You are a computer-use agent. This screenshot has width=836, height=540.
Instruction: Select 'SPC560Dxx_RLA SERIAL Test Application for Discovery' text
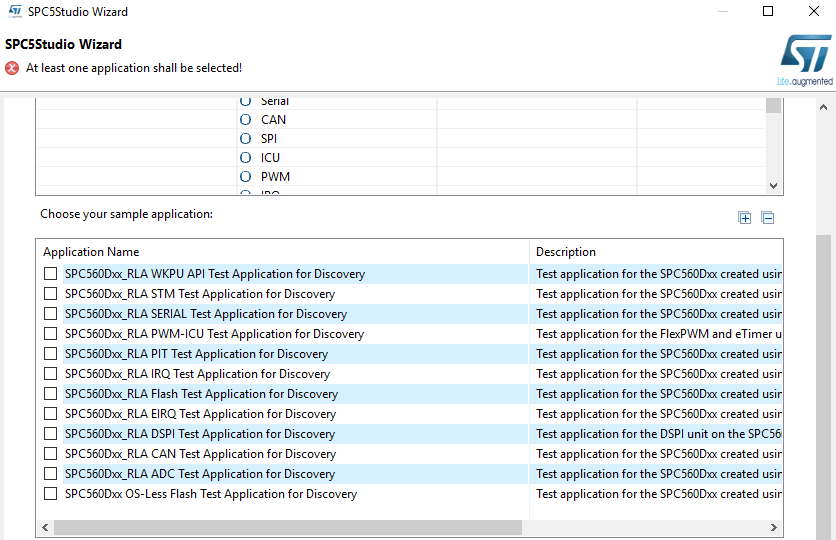point(206,314)
